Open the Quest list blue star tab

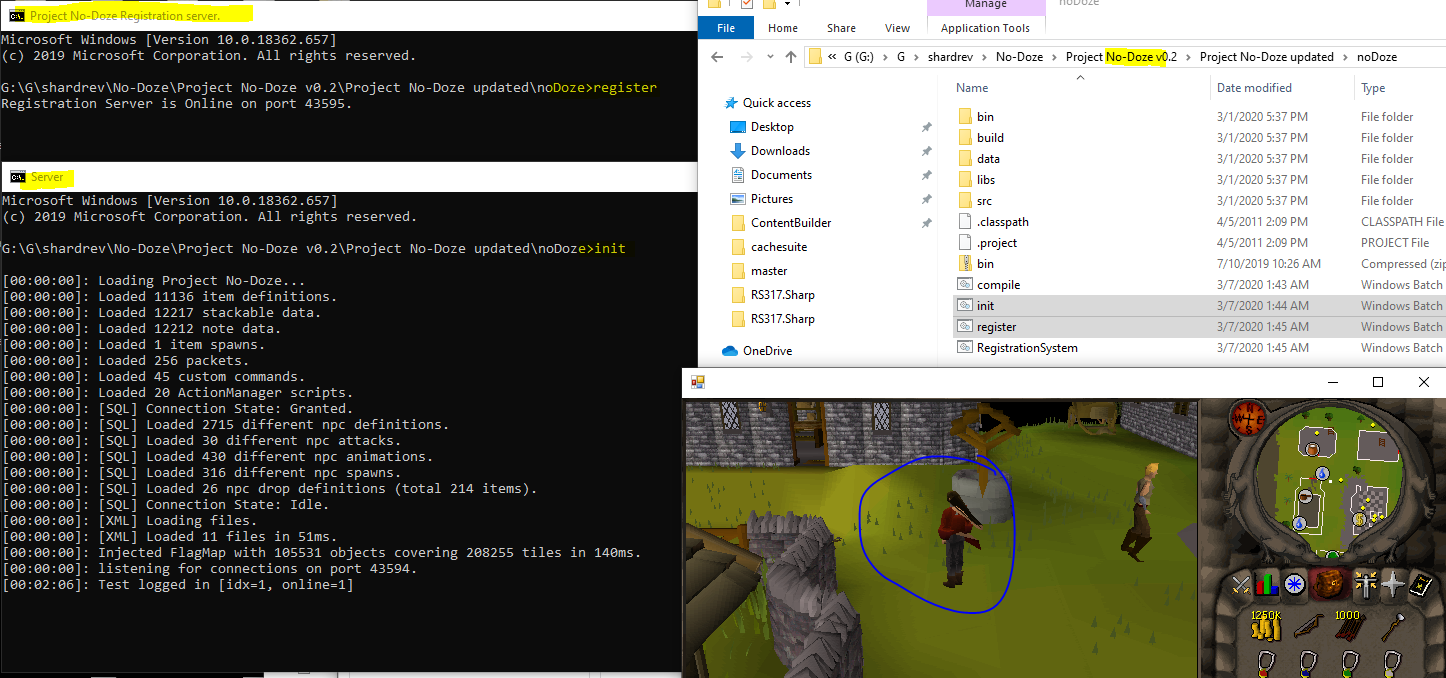1295,584
